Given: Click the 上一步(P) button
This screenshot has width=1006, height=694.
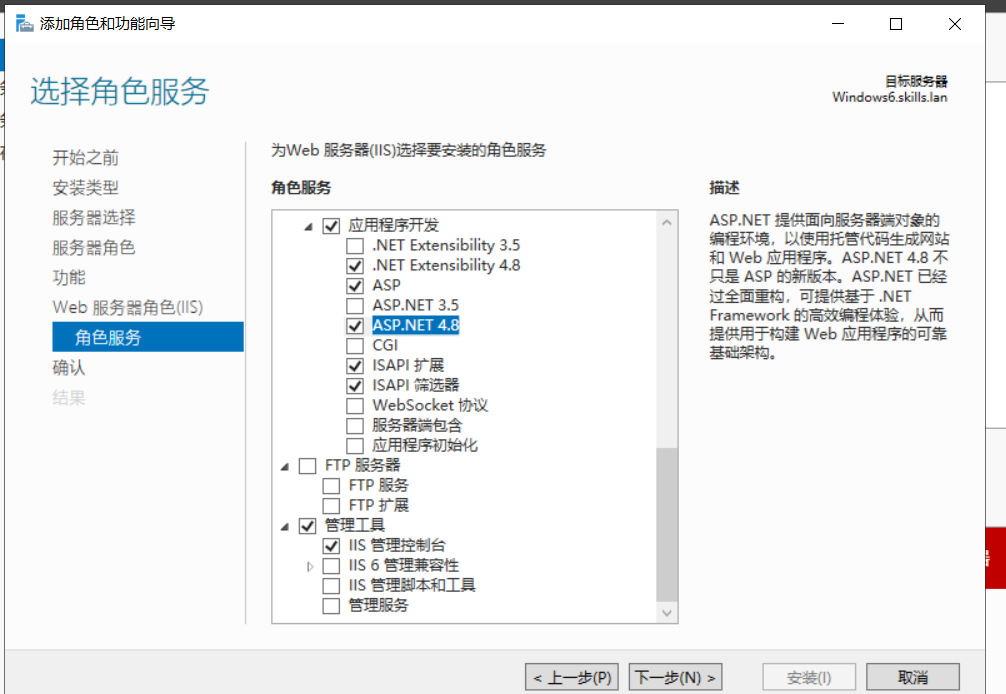Looking at the screenshot, I should point(572,677).
